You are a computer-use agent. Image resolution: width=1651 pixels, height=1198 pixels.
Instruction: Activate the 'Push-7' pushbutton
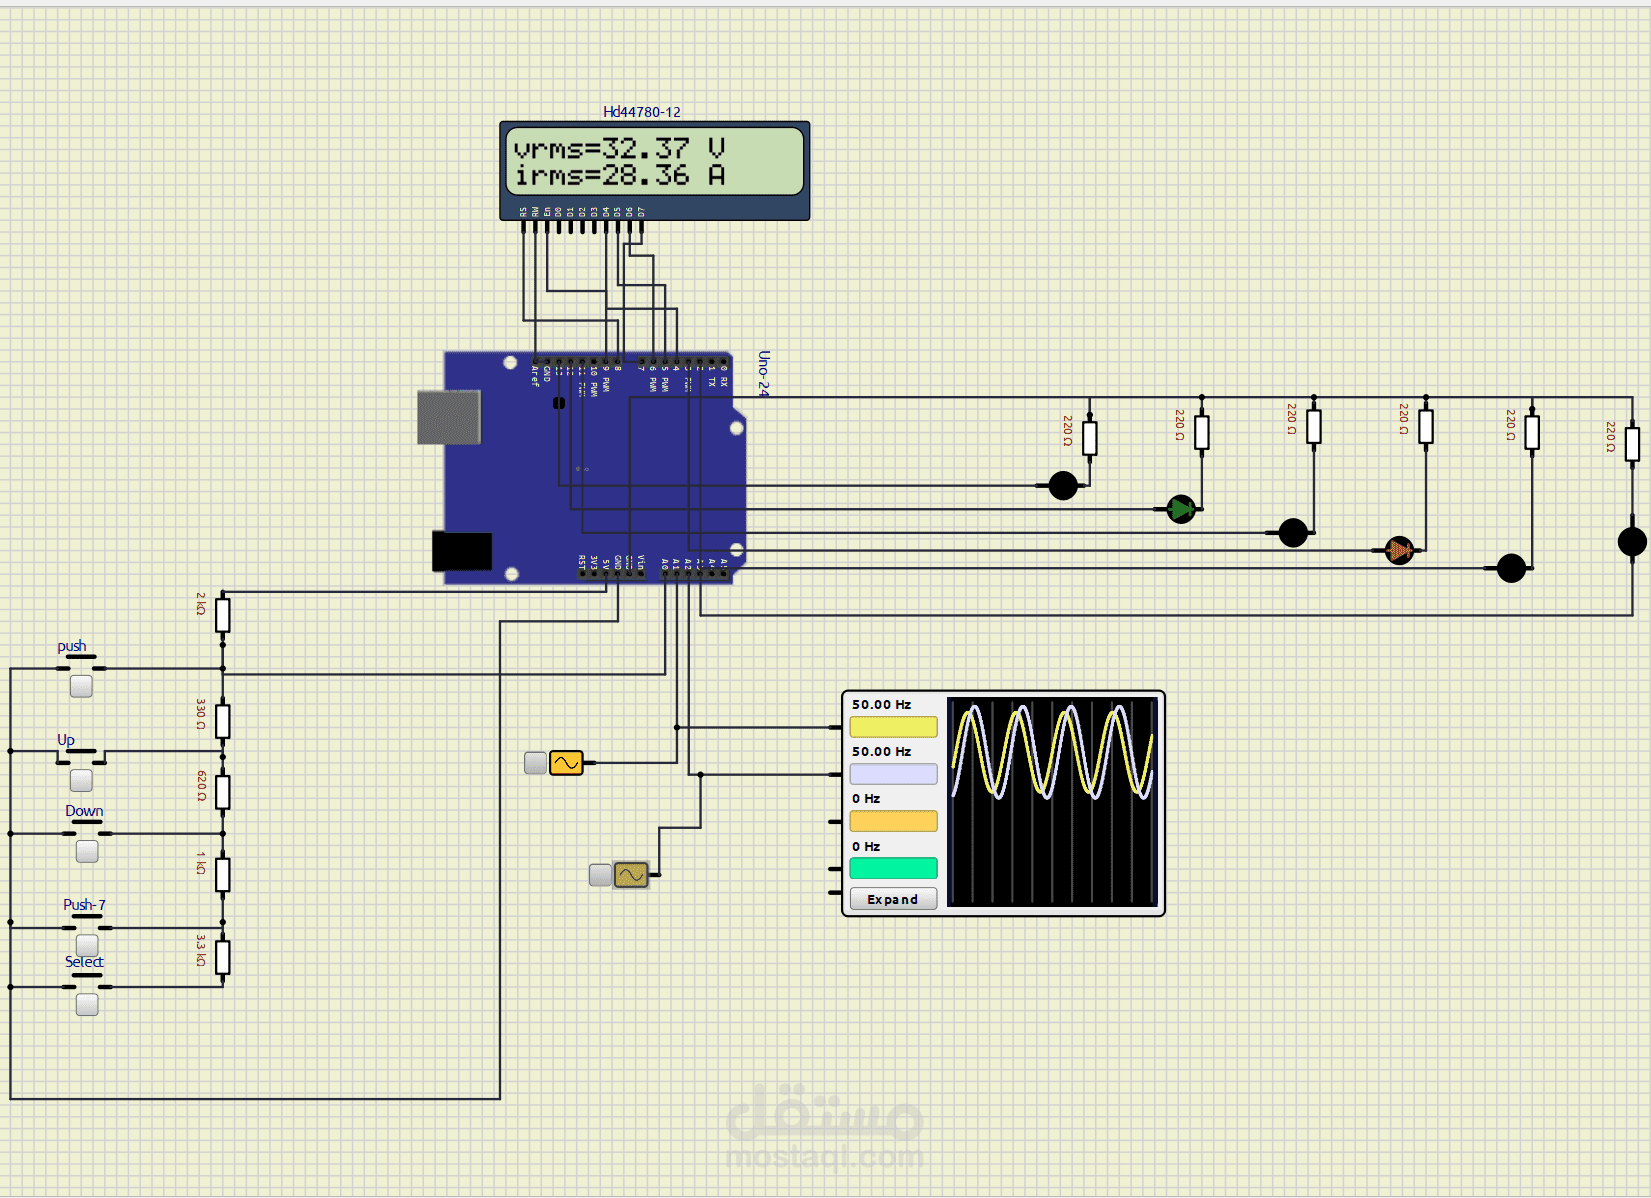(87, 945)
